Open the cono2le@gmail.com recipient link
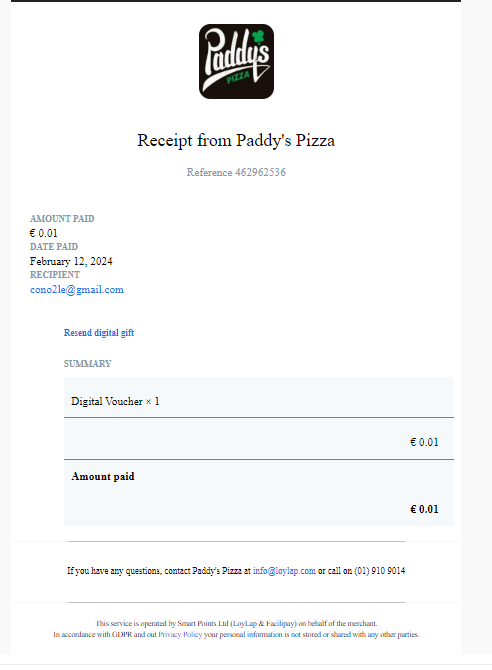The image size is (492, 670). 77,290
